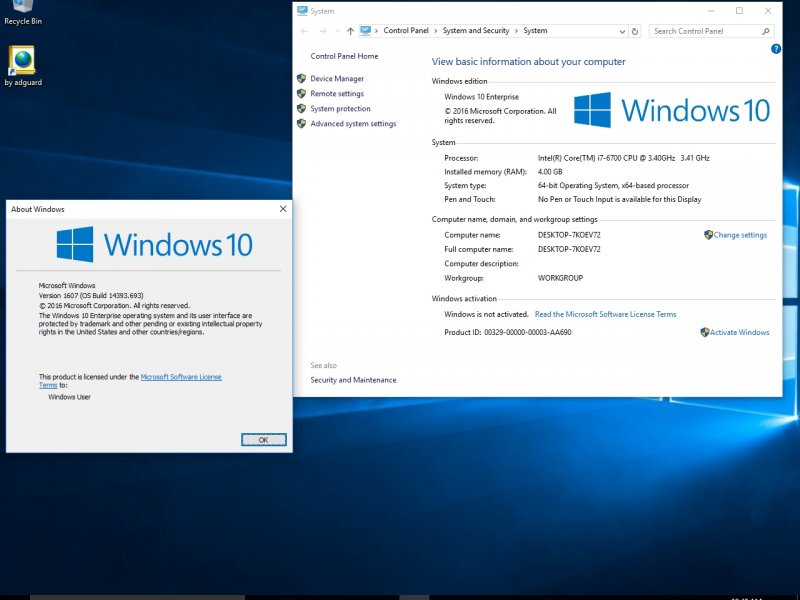Click the Up arrow in System window
This screenshot has height=600, width=800.
tap(350, 31)
